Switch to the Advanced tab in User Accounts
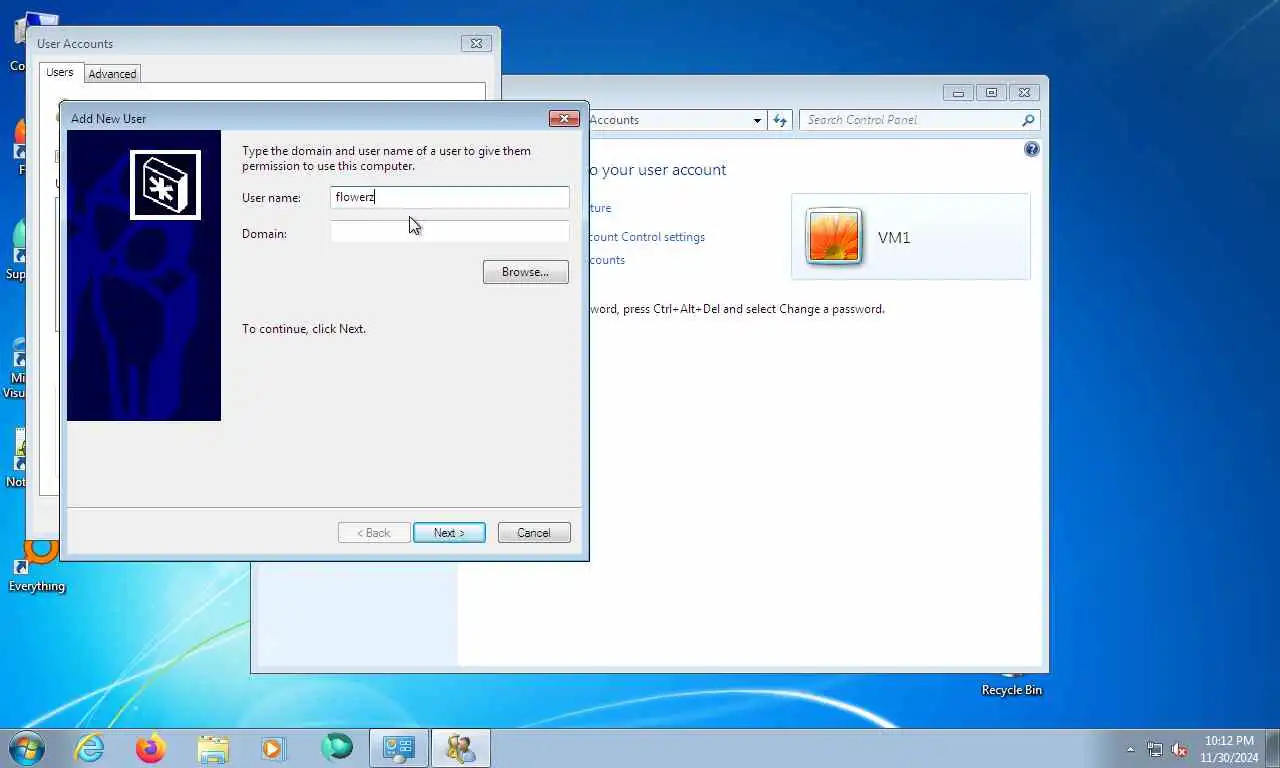Image resolution: width=1280 pixels, height=768 pixels. pyautogui.click(x=112, y=74)
